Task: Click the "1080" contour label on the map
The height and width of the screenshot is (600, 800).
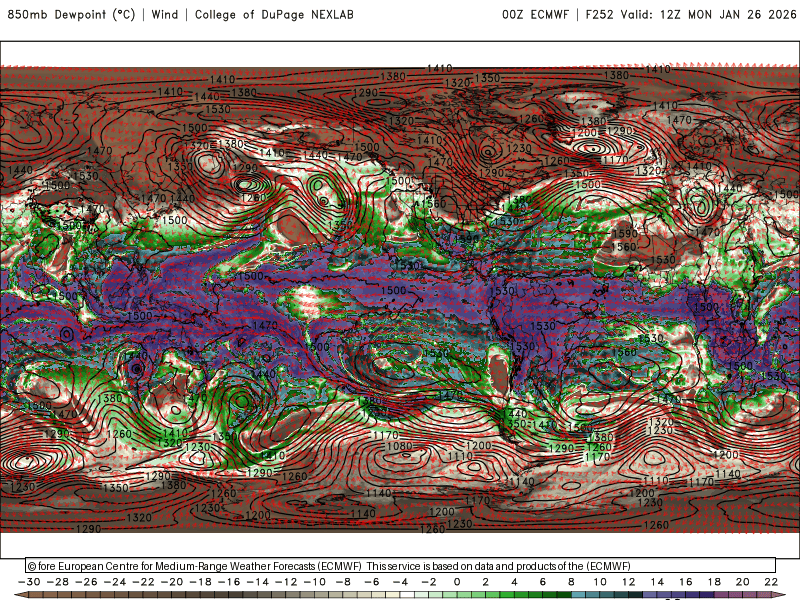Action: click(x=399, y=446)
